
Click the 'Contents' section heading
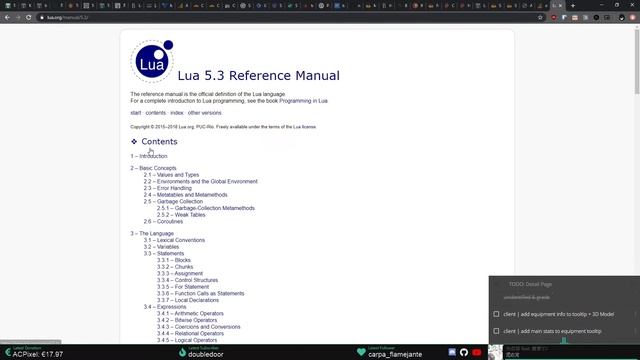pyautogui.click(x=159, y=141)
